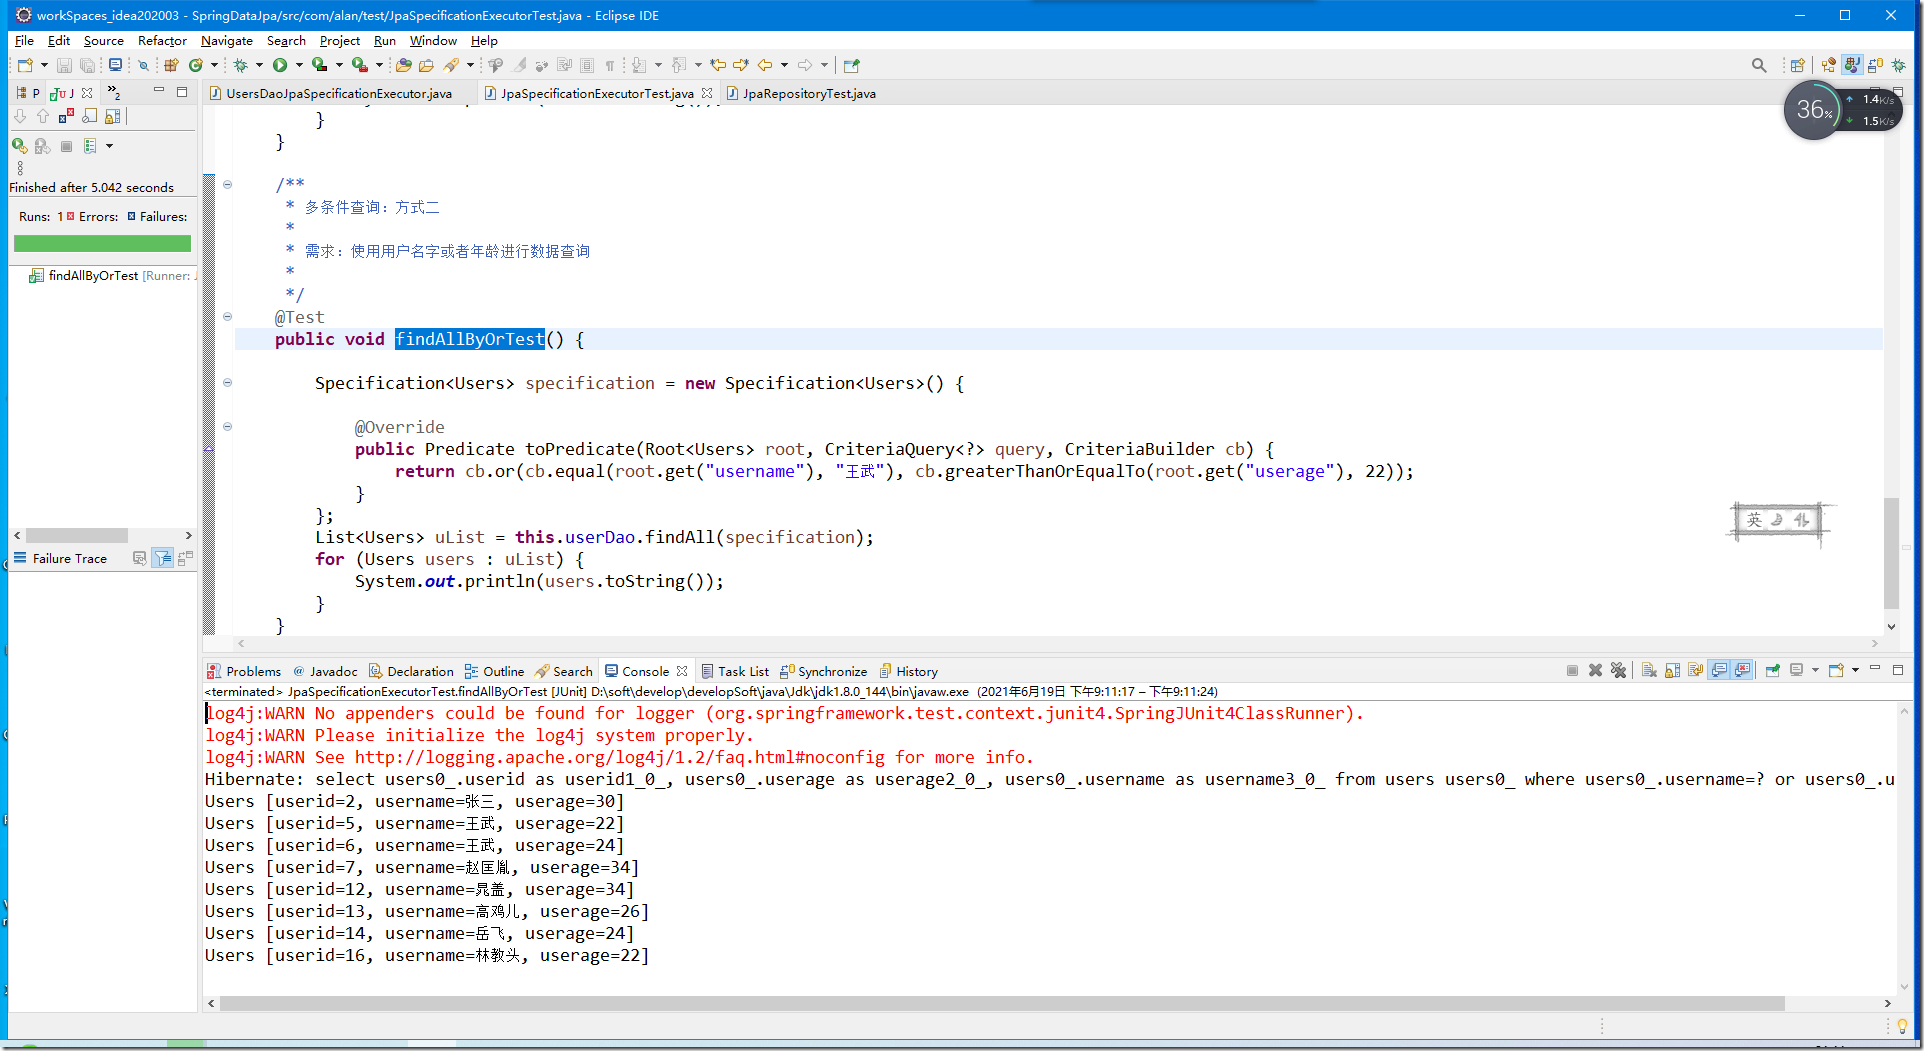1924x1051 pixels.
Task: Toggle Scroll Lock in the Console toolbar
Action: point(1673,670)
